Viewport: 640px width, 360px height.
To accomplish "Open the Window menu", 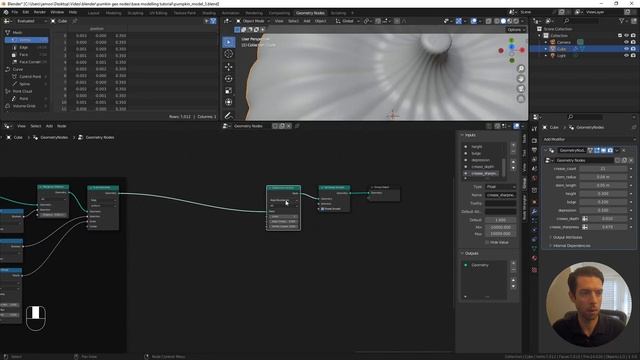I will tap(57, 12).
